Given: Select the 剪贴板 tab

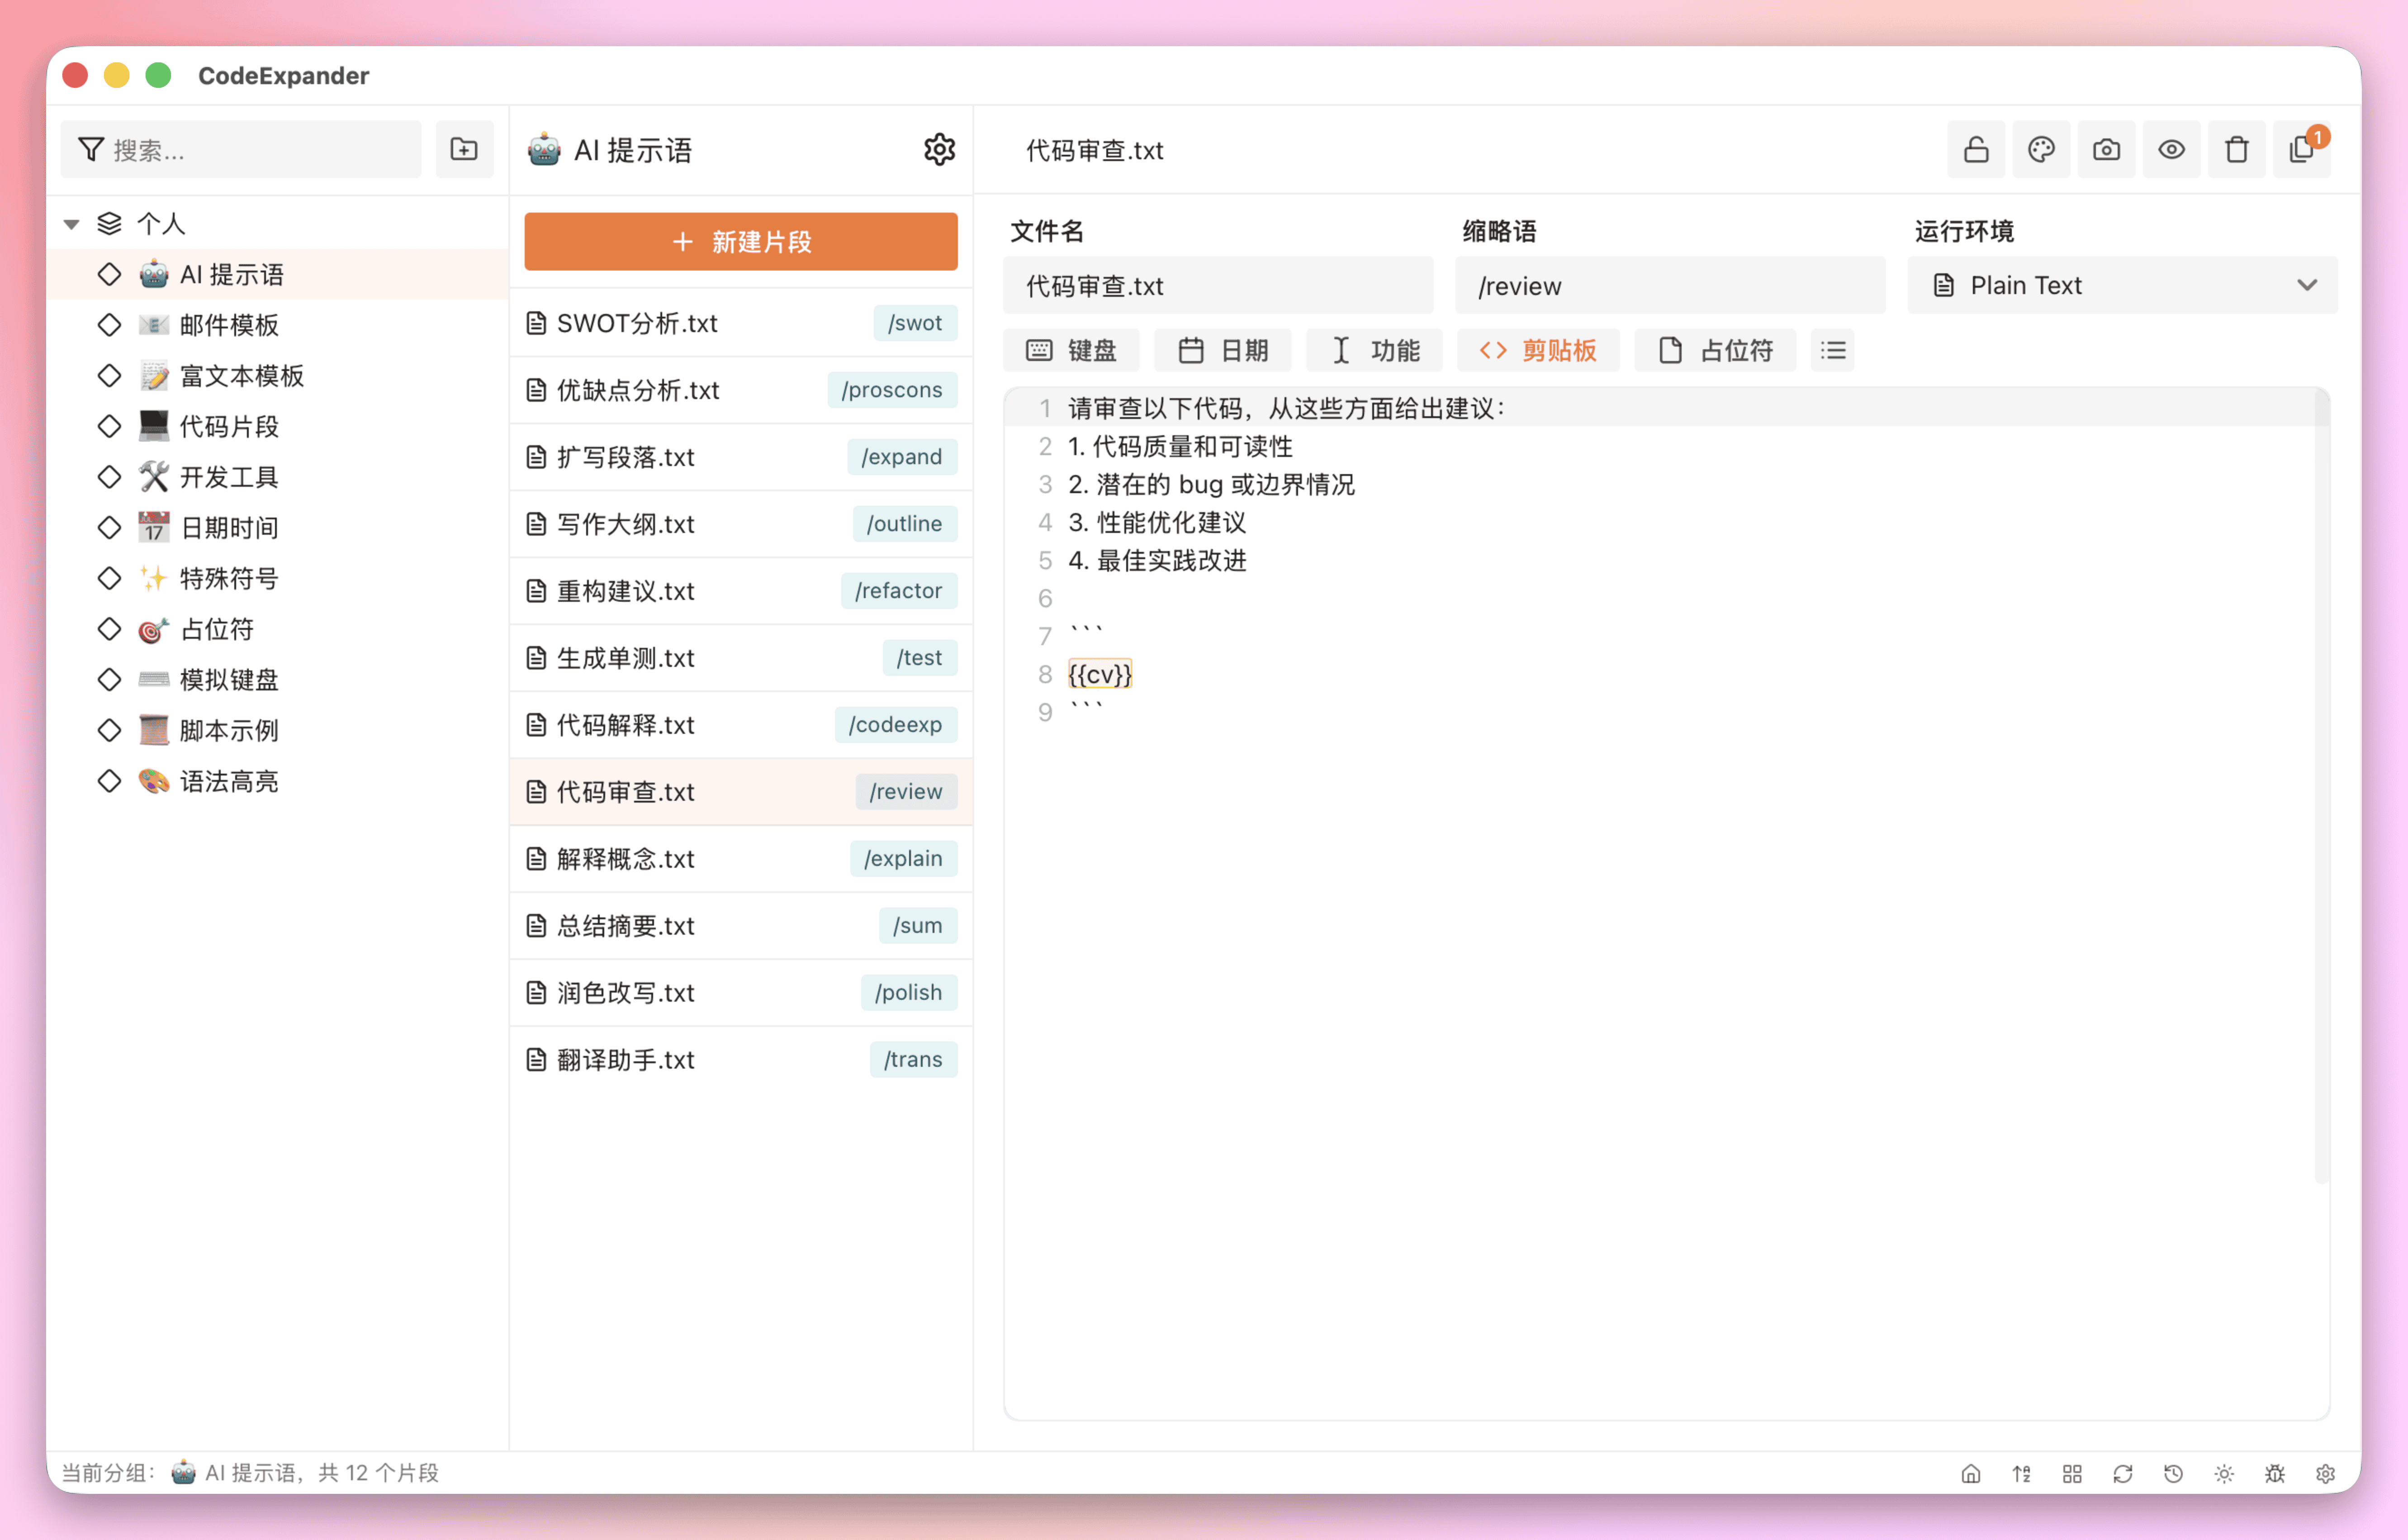Looking at the screenshot, I should click(1538, 350).
